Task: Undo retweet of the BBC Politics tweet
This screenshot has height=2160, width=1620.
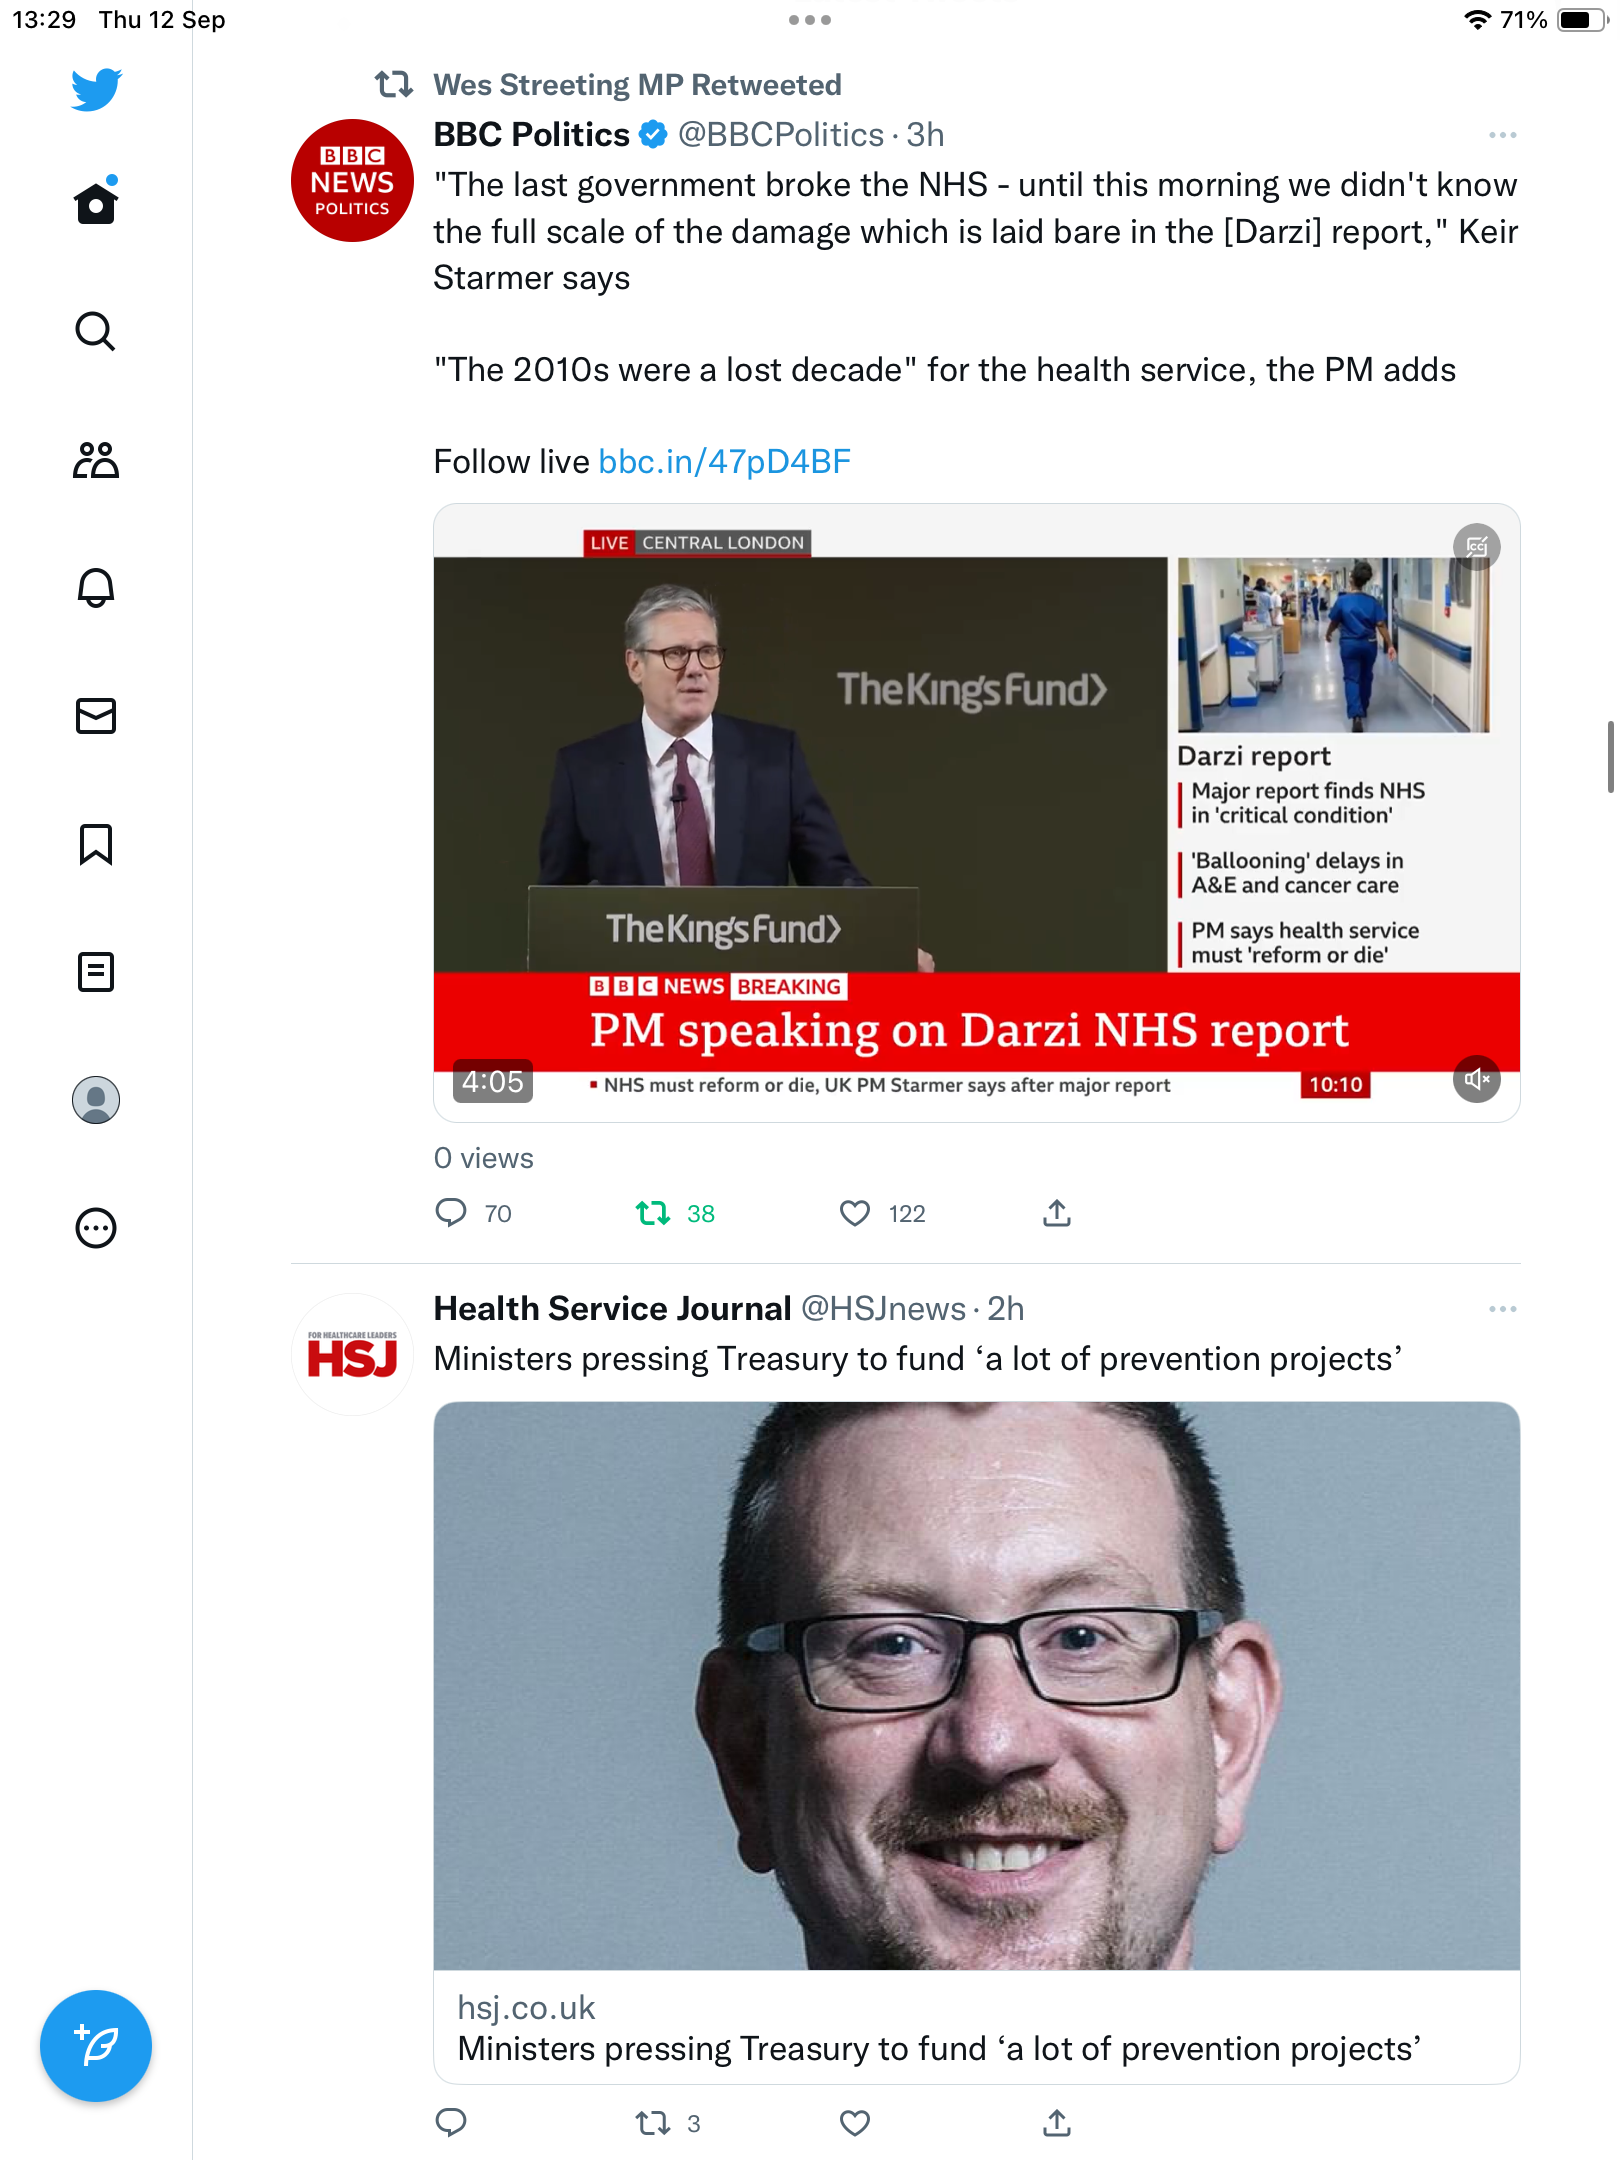Action: 653,1213
